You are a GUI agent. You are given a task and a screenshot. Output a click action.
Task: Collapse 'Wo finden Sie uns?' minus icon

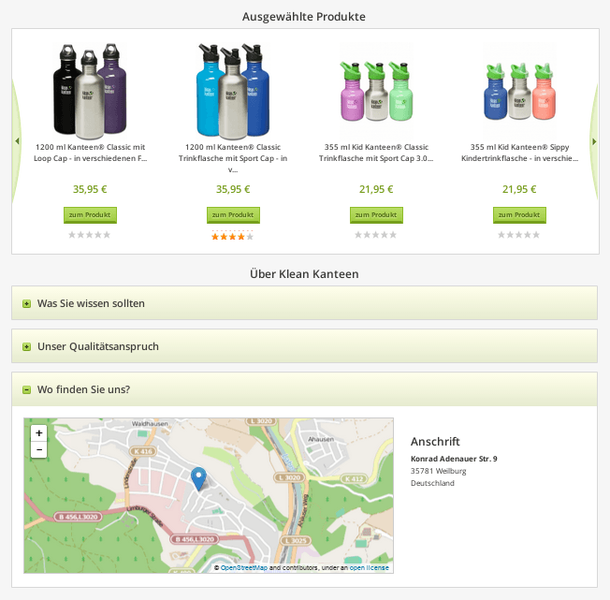(26, 389)
